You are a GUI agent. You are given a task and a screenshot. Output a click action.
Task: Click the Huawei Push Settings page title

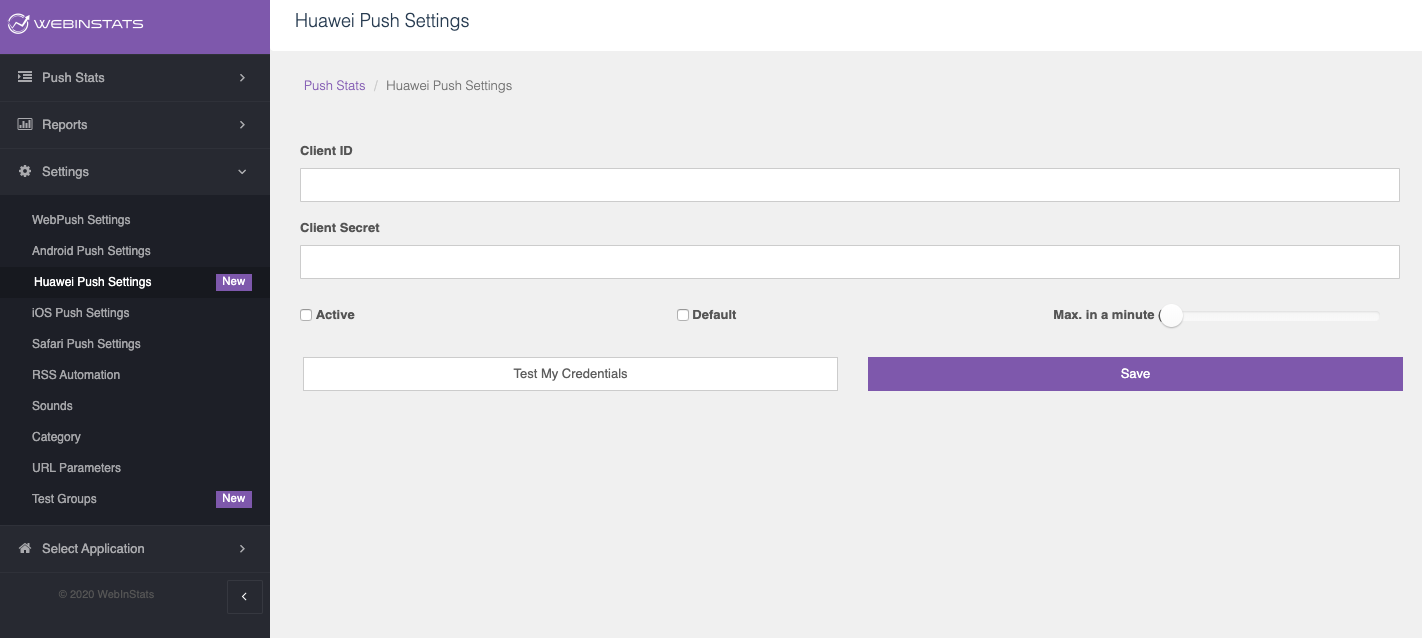382,21
